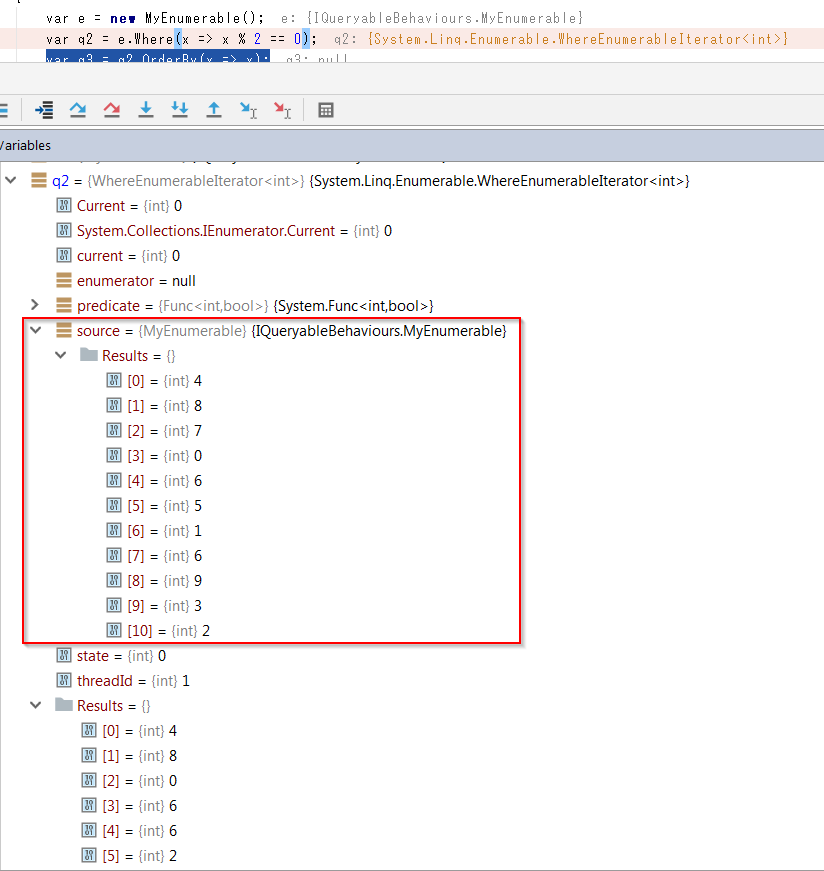Image resolution: width=824 pixels, height=871 pixels.
Task: Expand the predicate Func node
Action: [35, 305]
